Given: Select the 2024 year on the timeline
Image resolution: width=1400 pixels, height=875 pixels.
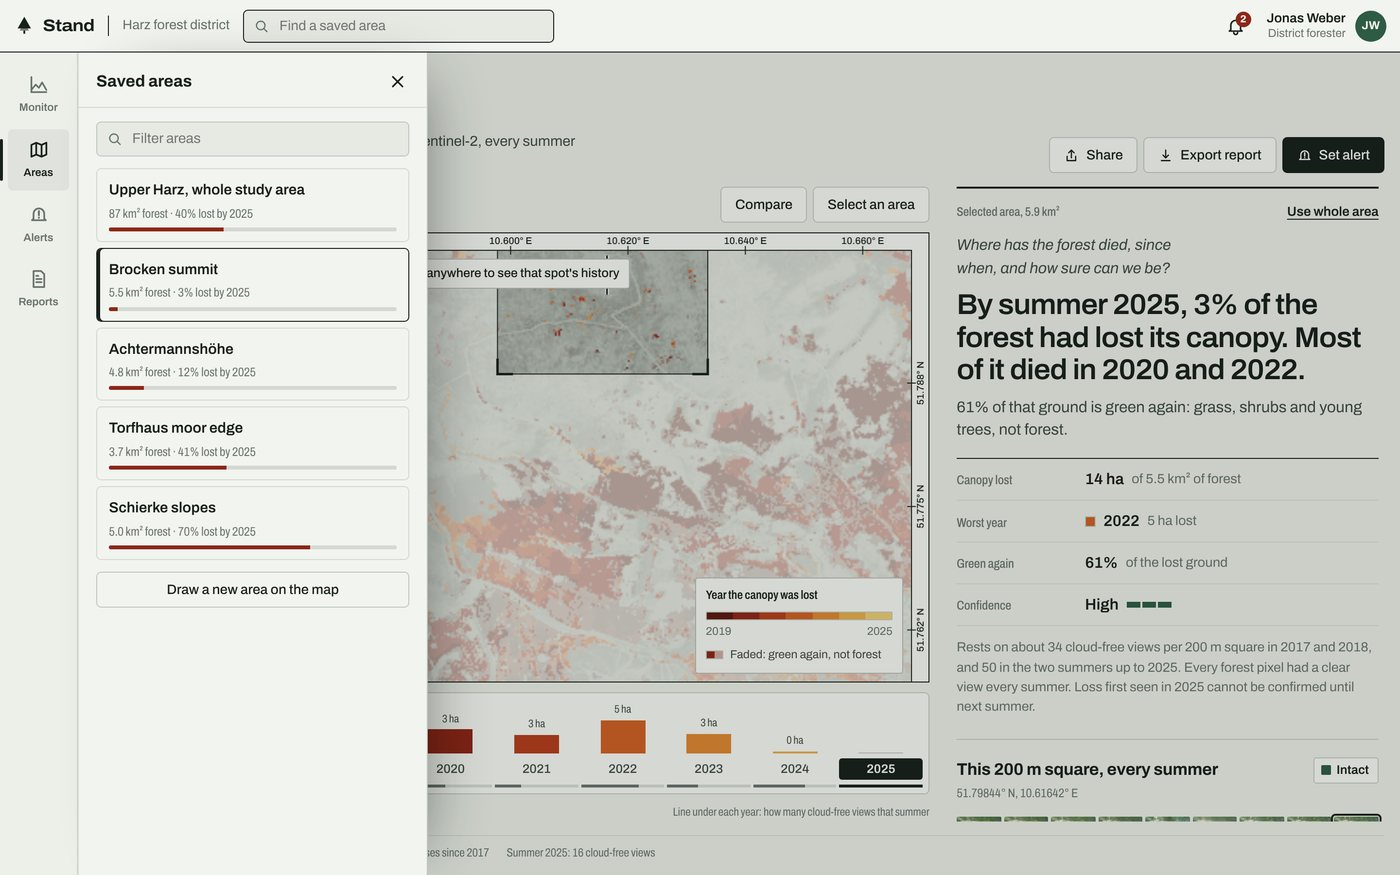Looking at the screenshot, I should click(x=795, y=769).
